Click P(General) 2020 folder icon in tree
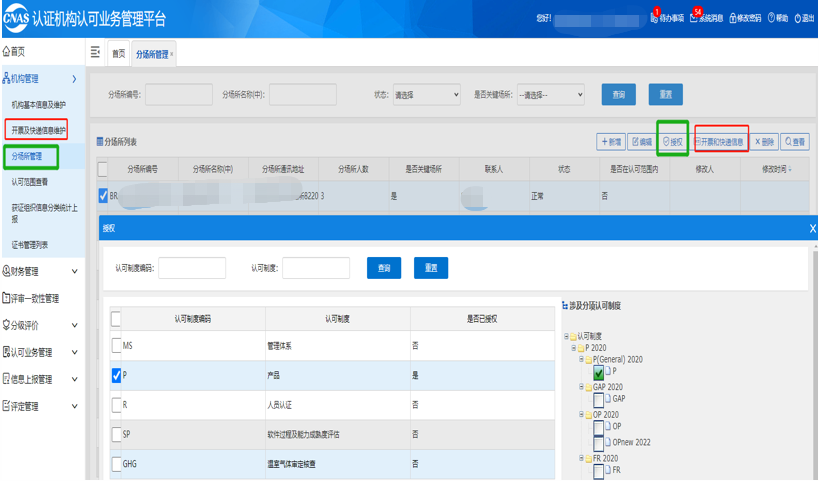 (x=589, y=360)
